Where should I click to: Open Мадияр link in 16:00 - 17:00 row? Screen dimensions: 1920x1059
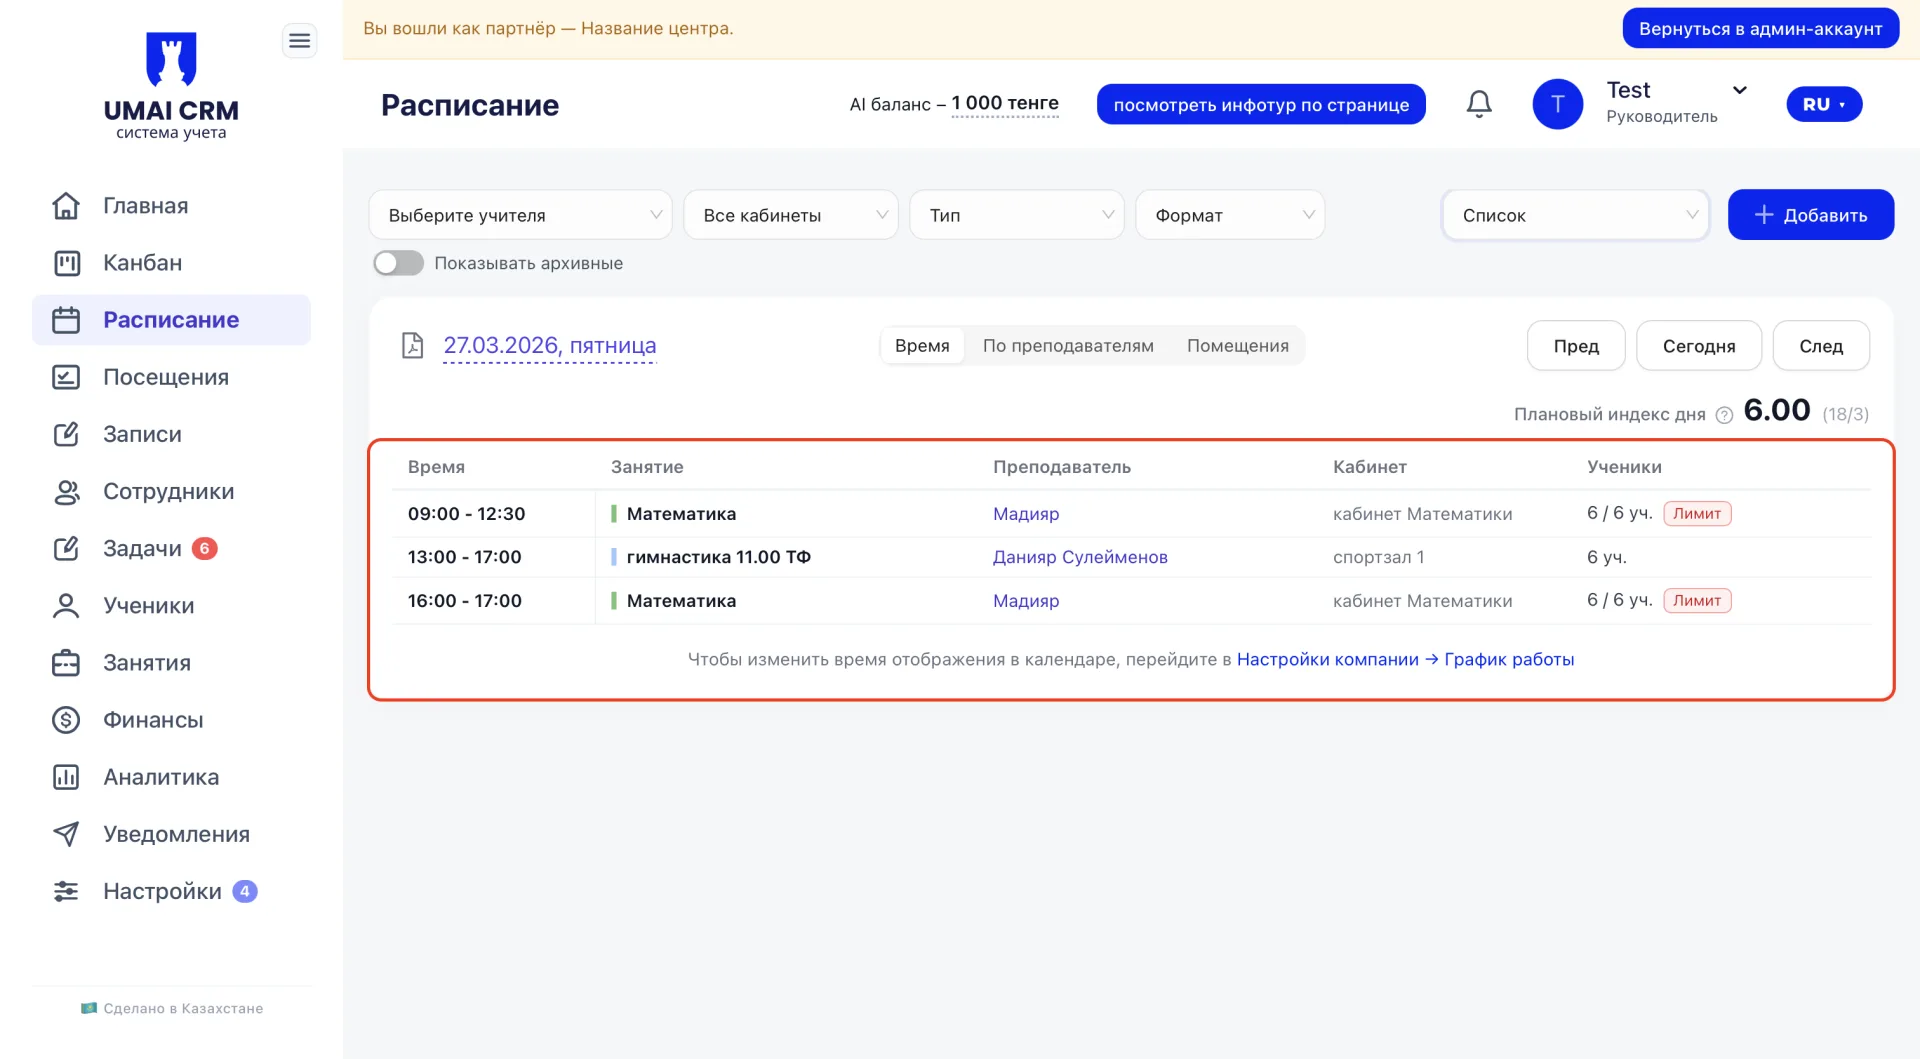pos(1026,601)
